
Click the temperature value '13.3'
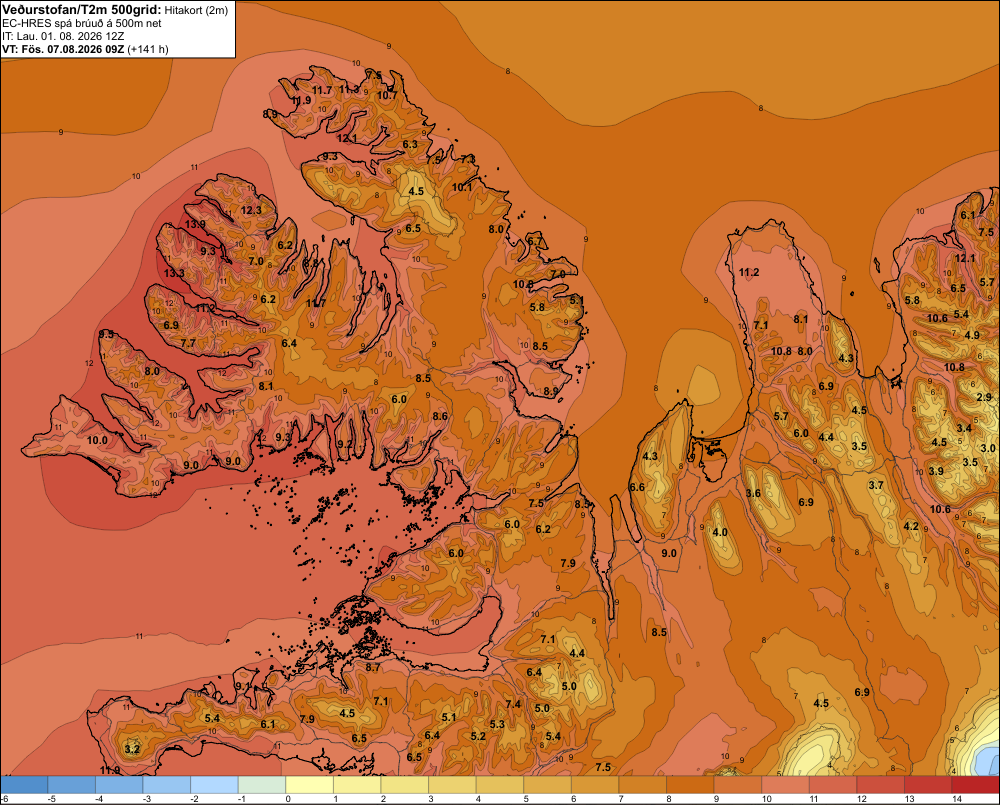pos(174,273)
